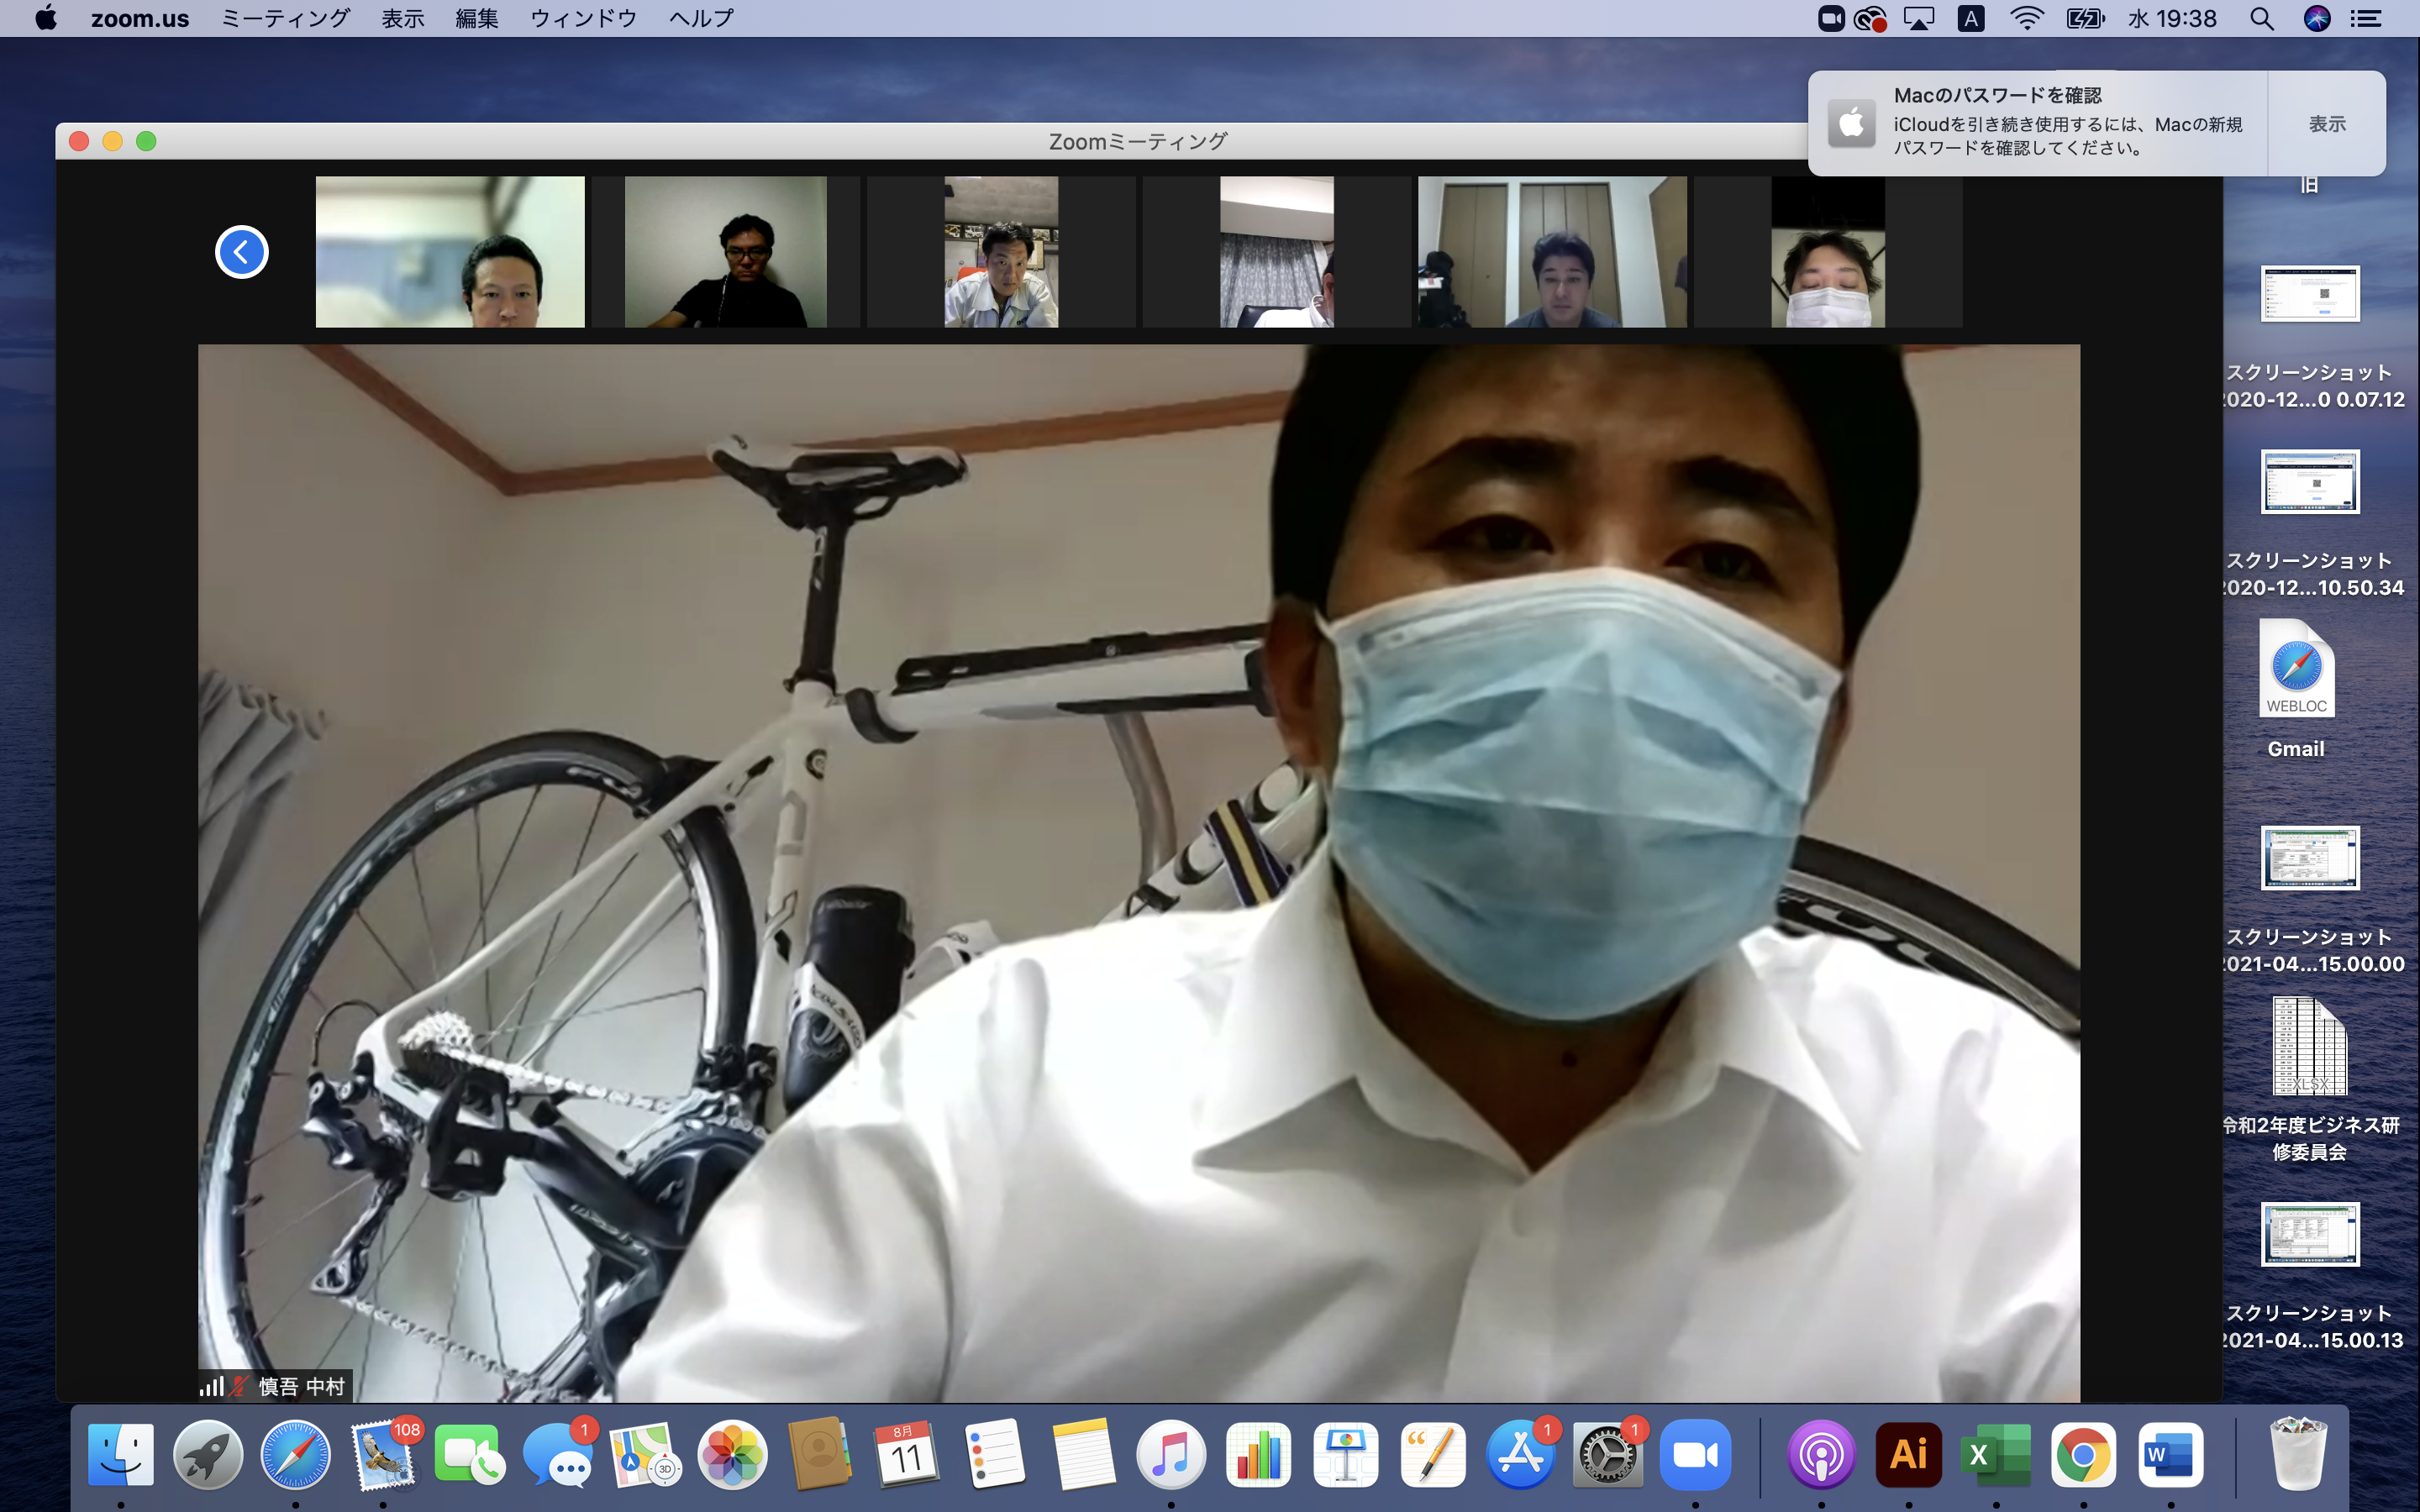2420x1512 pixels.
Task: Open the ミーティング menu
Action: coord(285,19)
